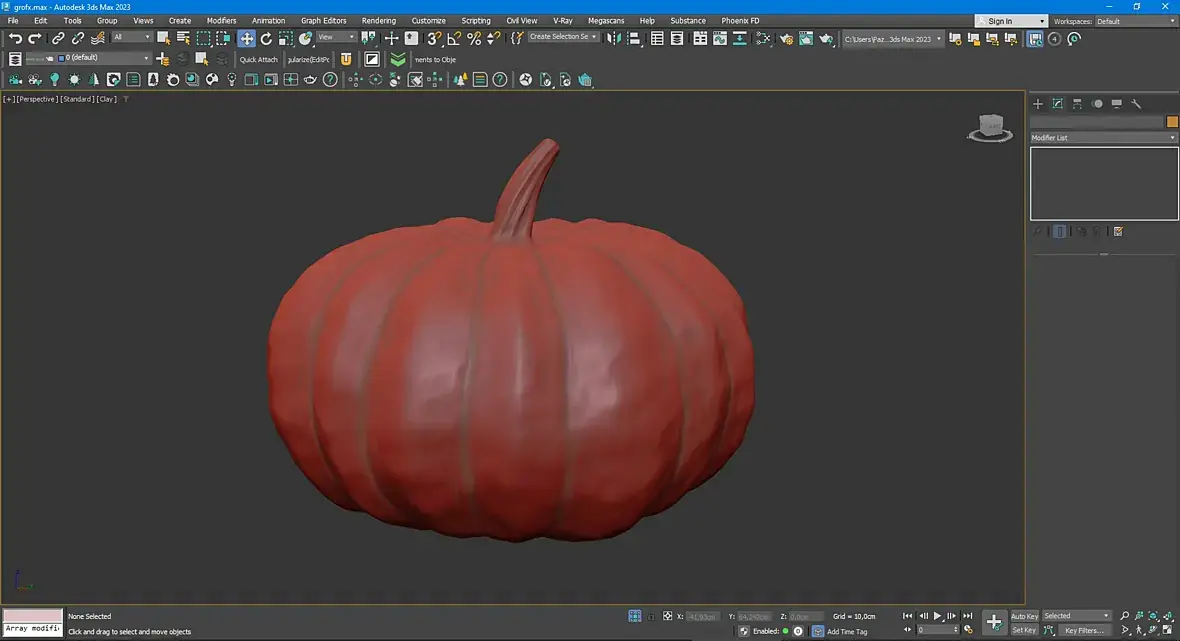
Task: Click the orange object color swatch
Action: pos(1172,122)
